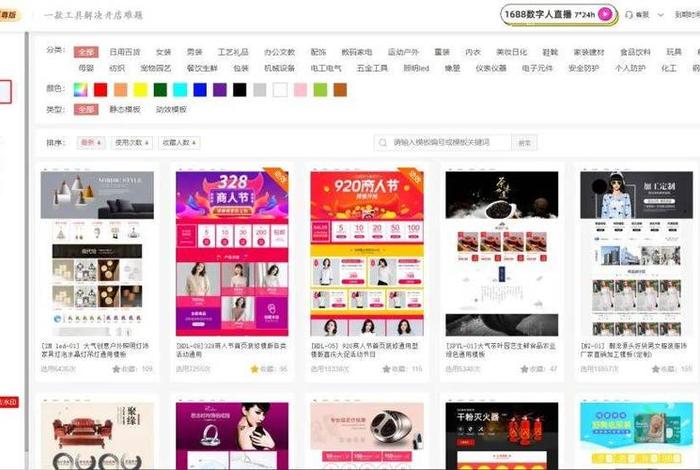
Task: Favorite the tea leaf template star
Action: [525, 369]
